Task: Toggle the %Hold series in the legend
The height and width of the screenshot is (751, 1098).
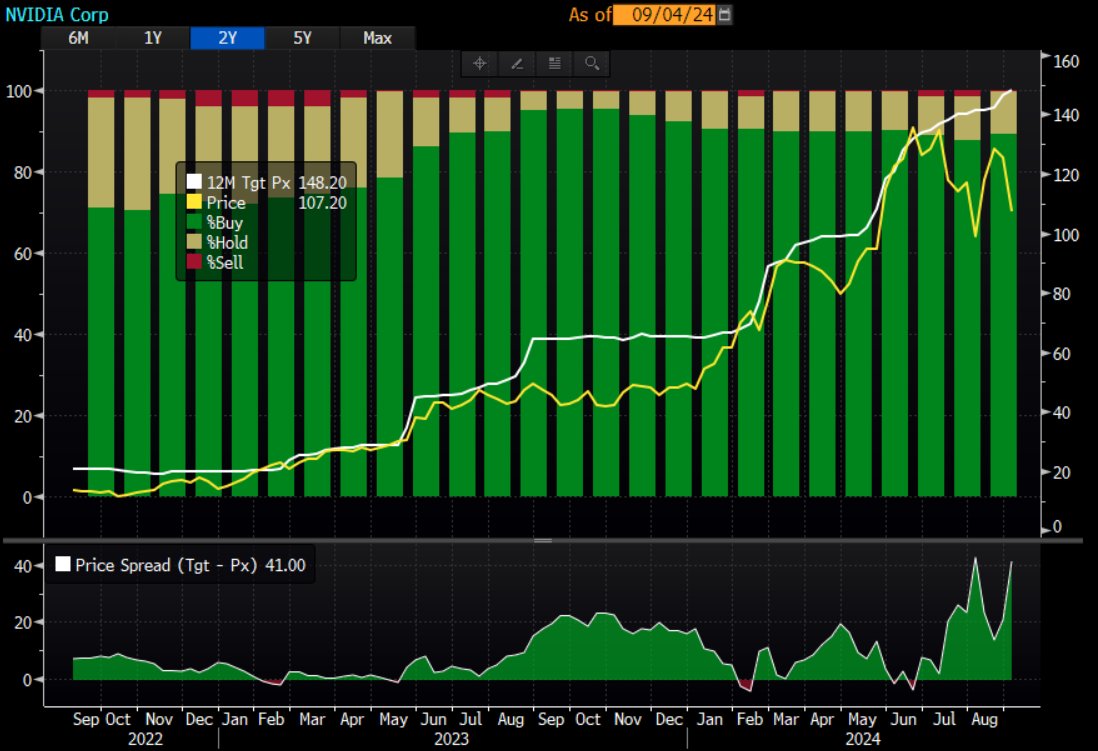Action: click(x=222, y=243)
